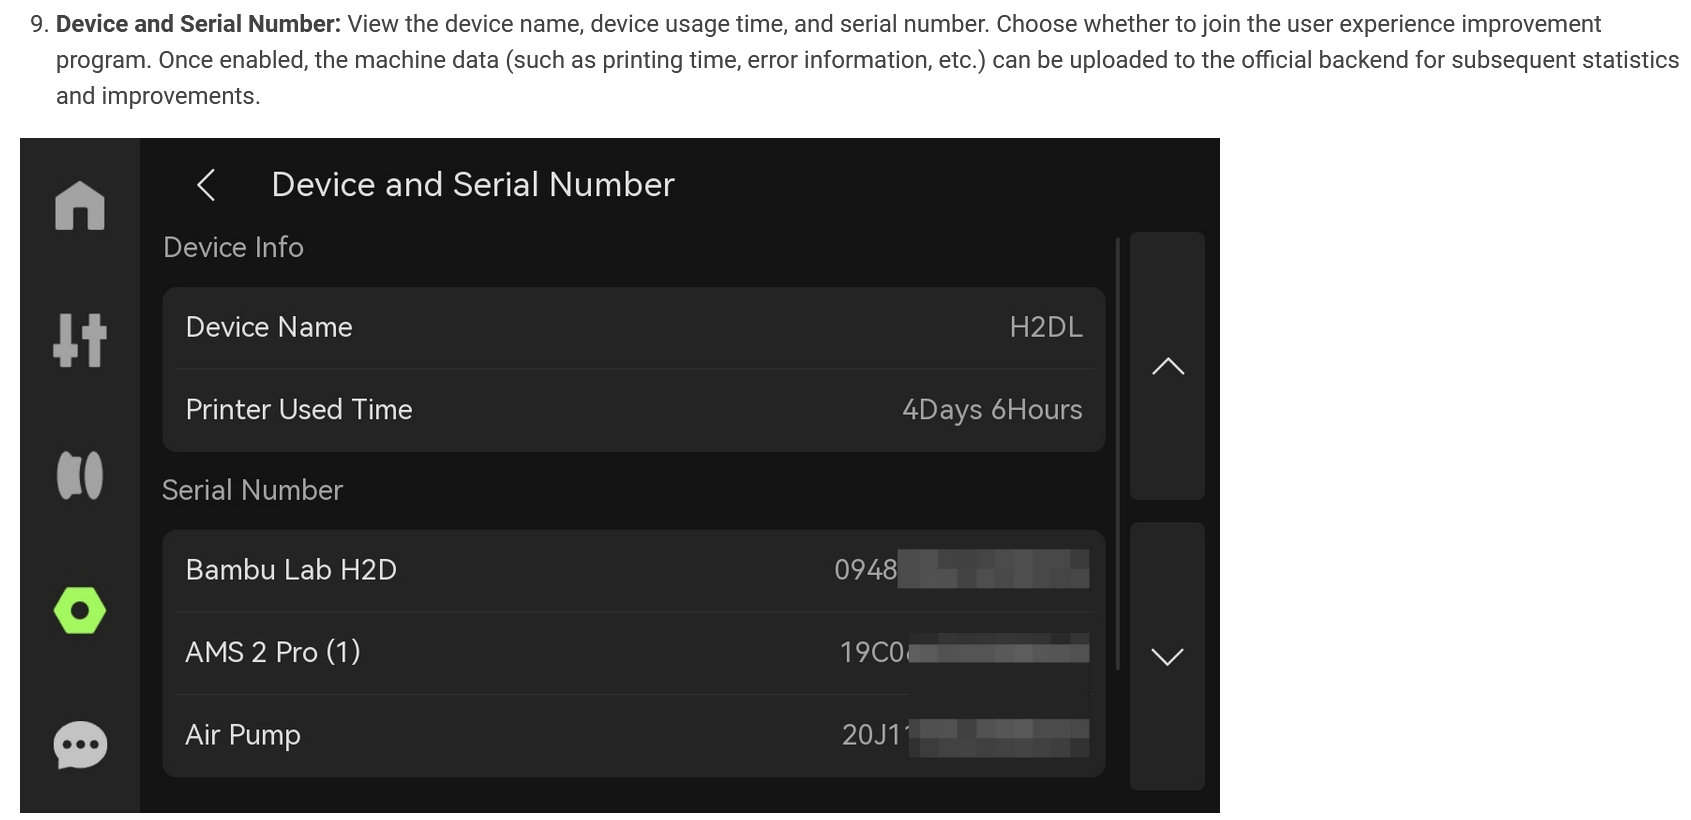Open the Messages chat bubble icon
This screenshot has height=820, width=1691.
80,745
